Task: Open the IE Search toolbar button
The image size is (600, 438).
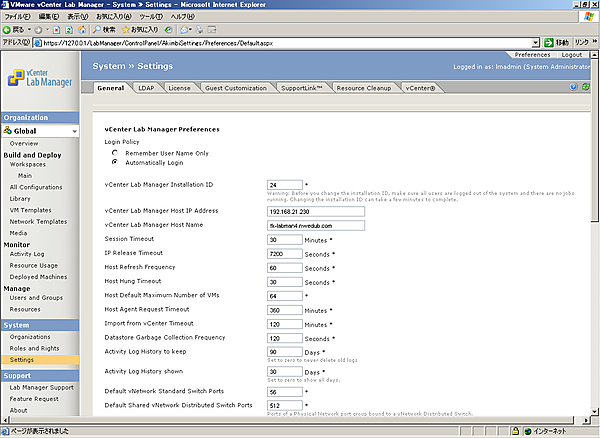Action: pyautogui.click(x=104, y=29)
